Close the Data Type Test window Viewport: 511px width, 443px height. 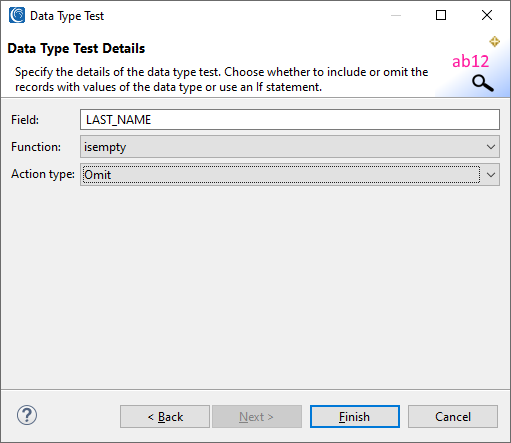click(487, 15)
